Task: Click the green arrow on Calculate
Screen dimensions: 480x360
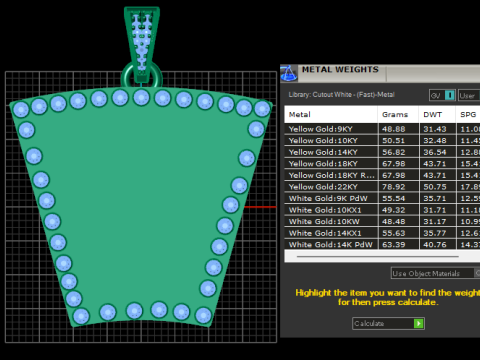Action: pyautogui.click(x=418, y=323)
